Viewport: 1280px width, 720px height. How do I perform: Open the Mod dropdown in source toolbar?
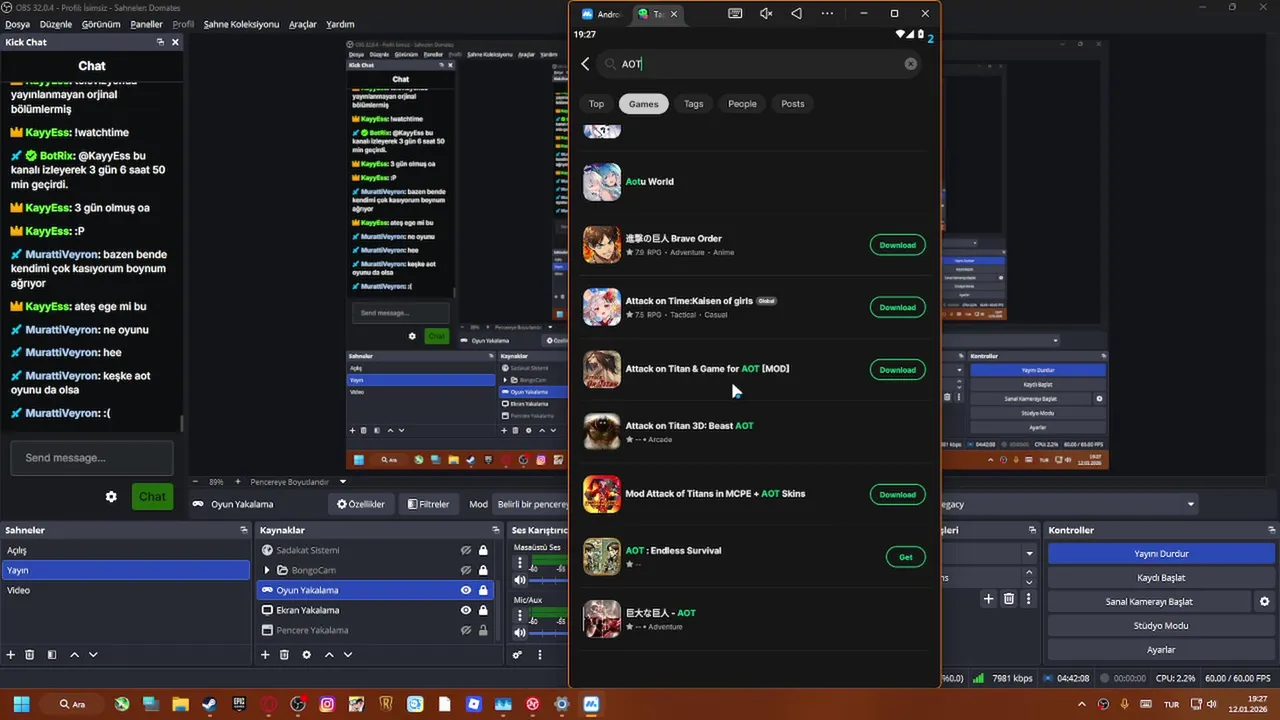point(531,504)
